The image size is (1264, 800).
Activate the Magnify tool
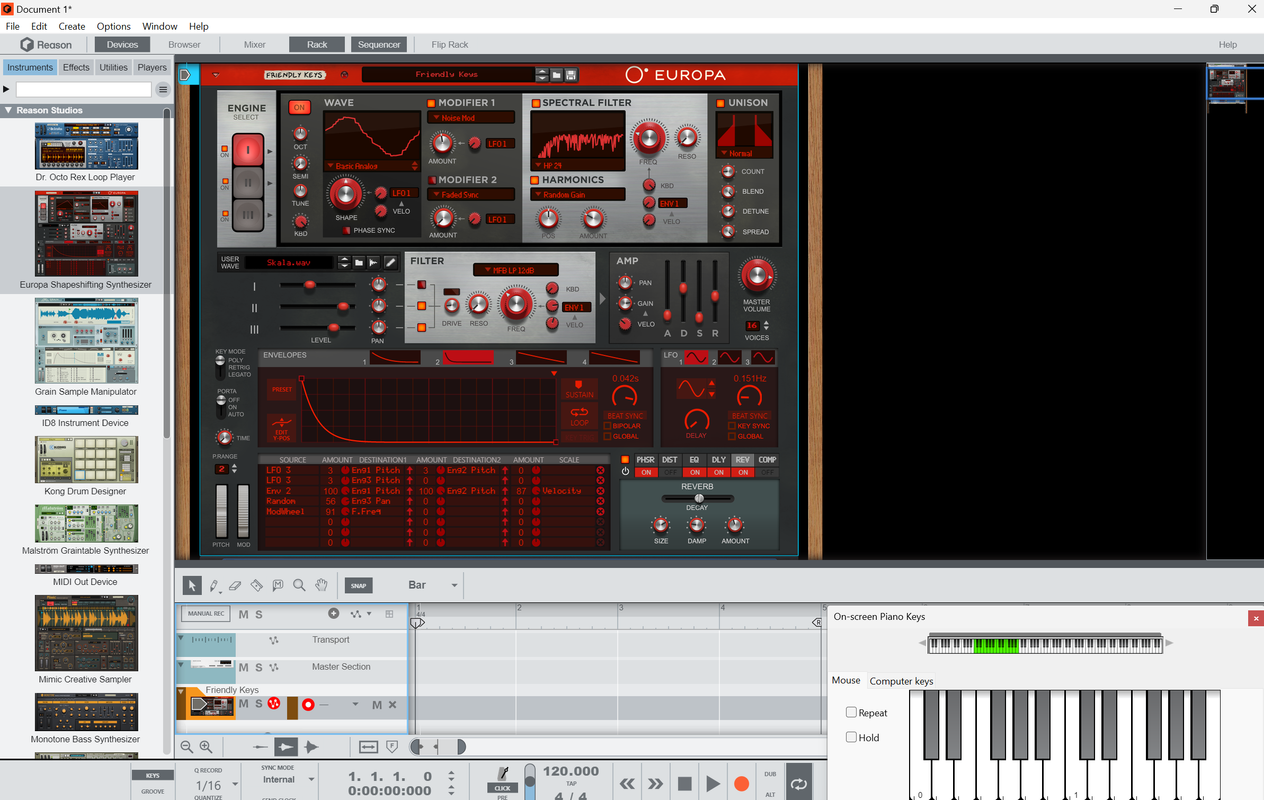point(299,585)
